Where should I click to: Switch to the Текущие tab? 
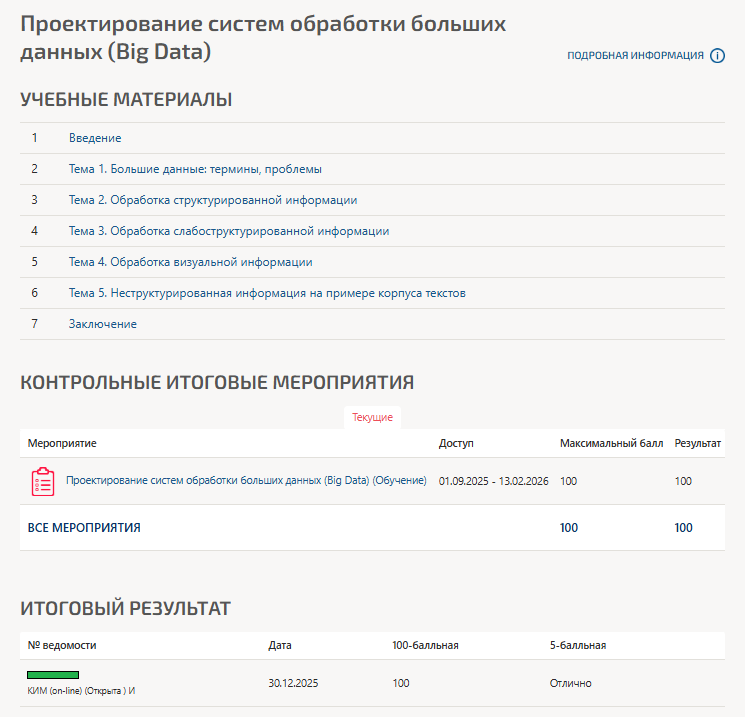pyautogui.click(x=372, y=417)
